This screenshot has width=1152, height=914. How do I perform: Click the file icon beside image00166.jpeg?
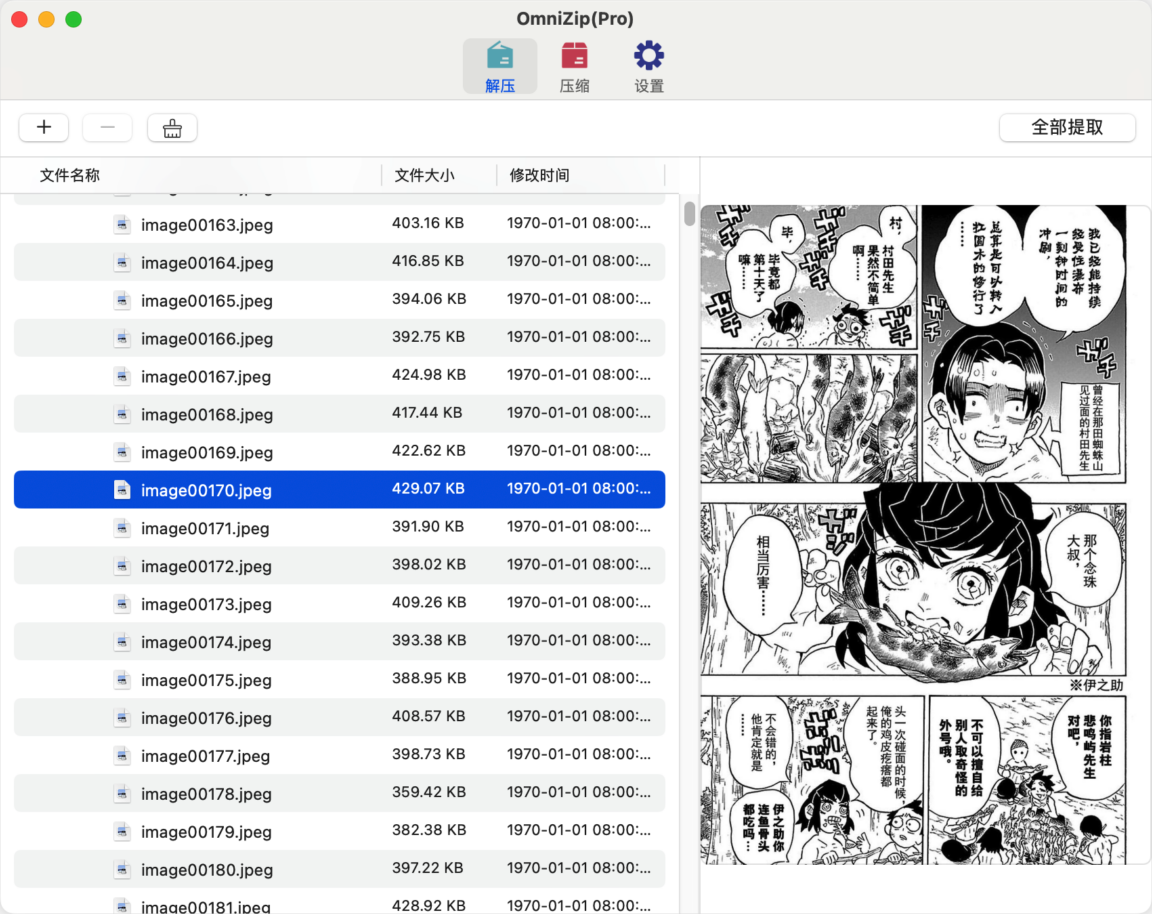click(123, 338)
